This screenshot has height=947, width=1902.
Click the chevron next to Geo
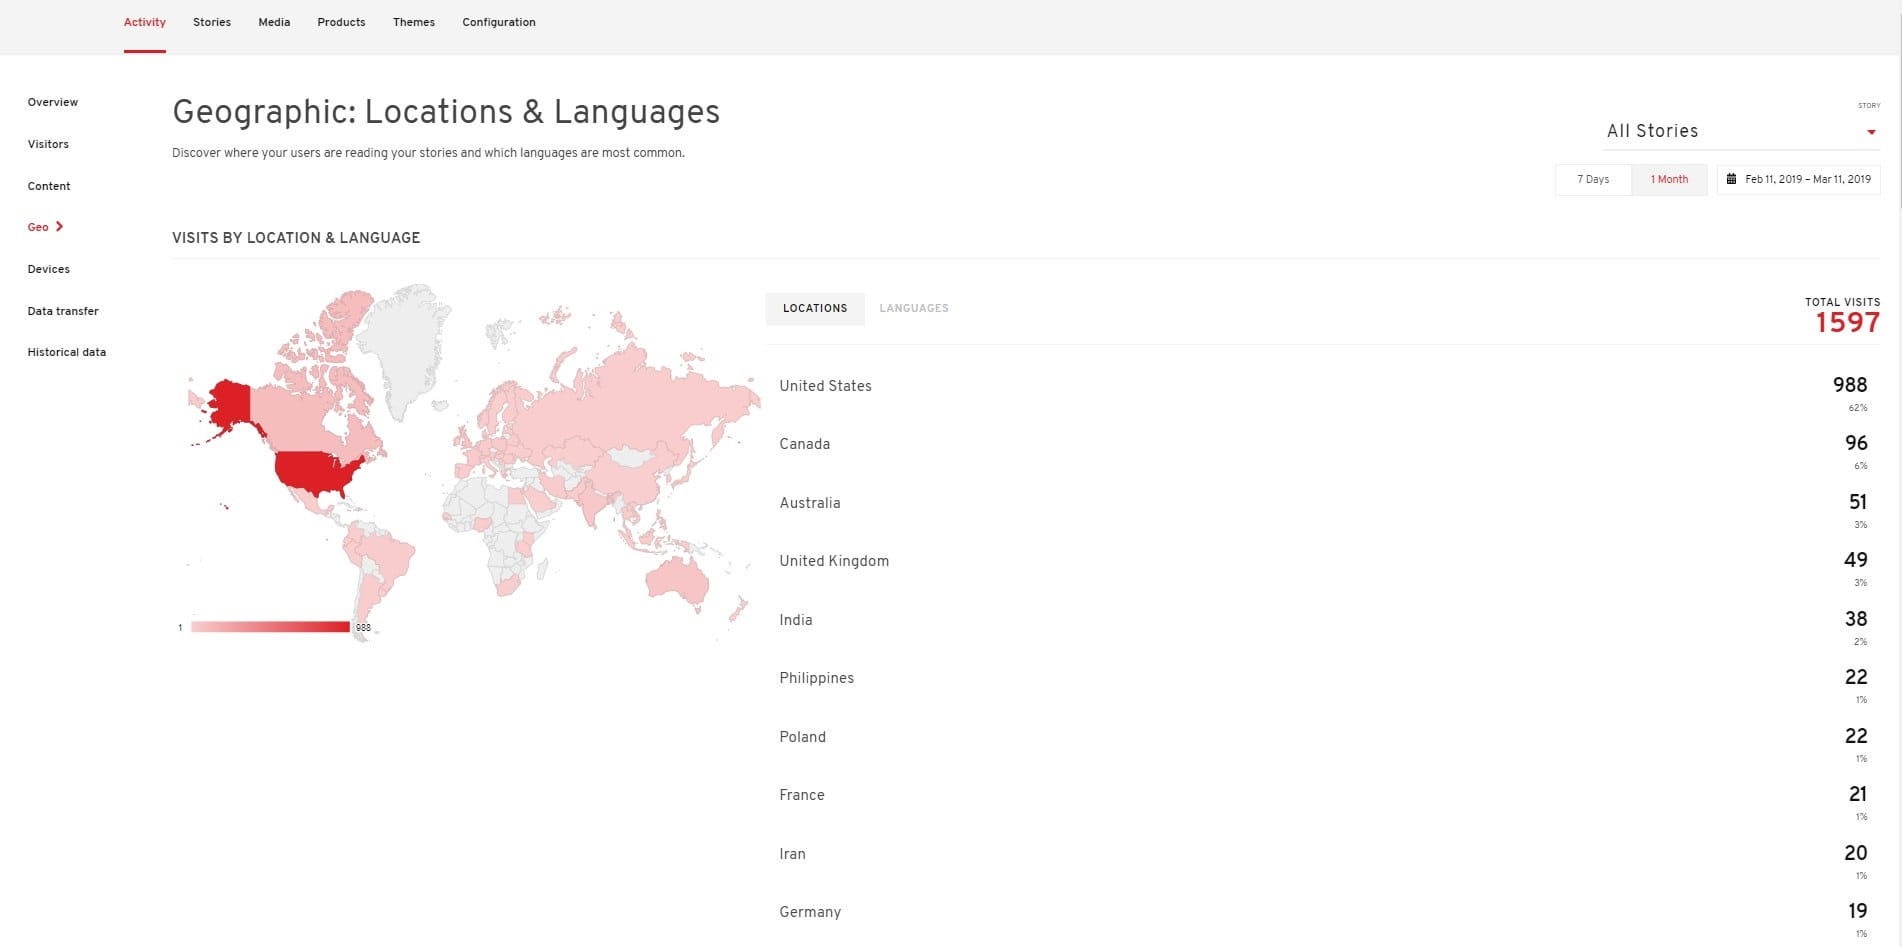point(59,227)
